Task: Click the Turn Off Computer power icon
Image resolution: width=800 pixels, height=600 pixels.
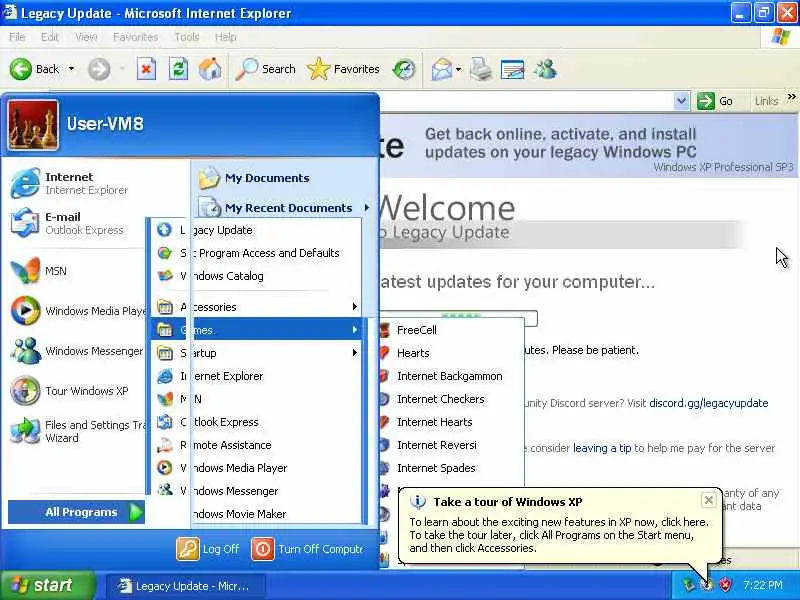Action: 263,549
